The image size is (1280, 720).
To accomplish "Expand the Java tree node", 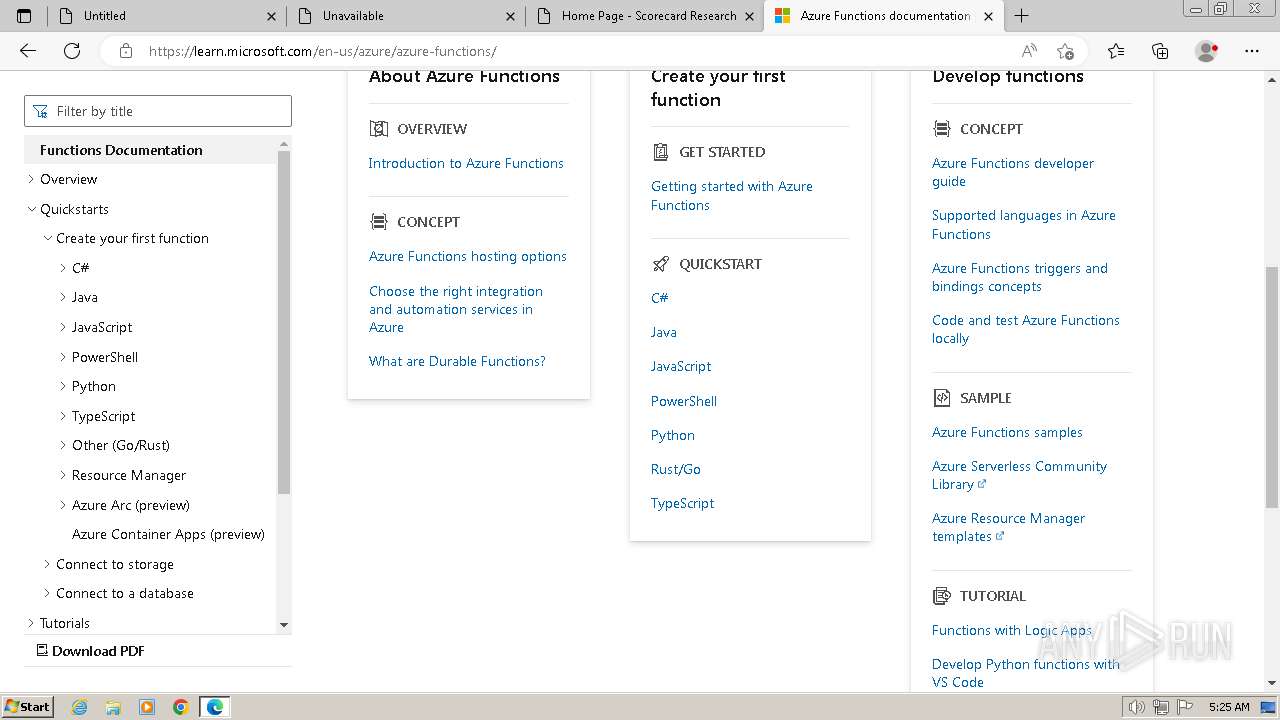I will [x=63, y=297].
